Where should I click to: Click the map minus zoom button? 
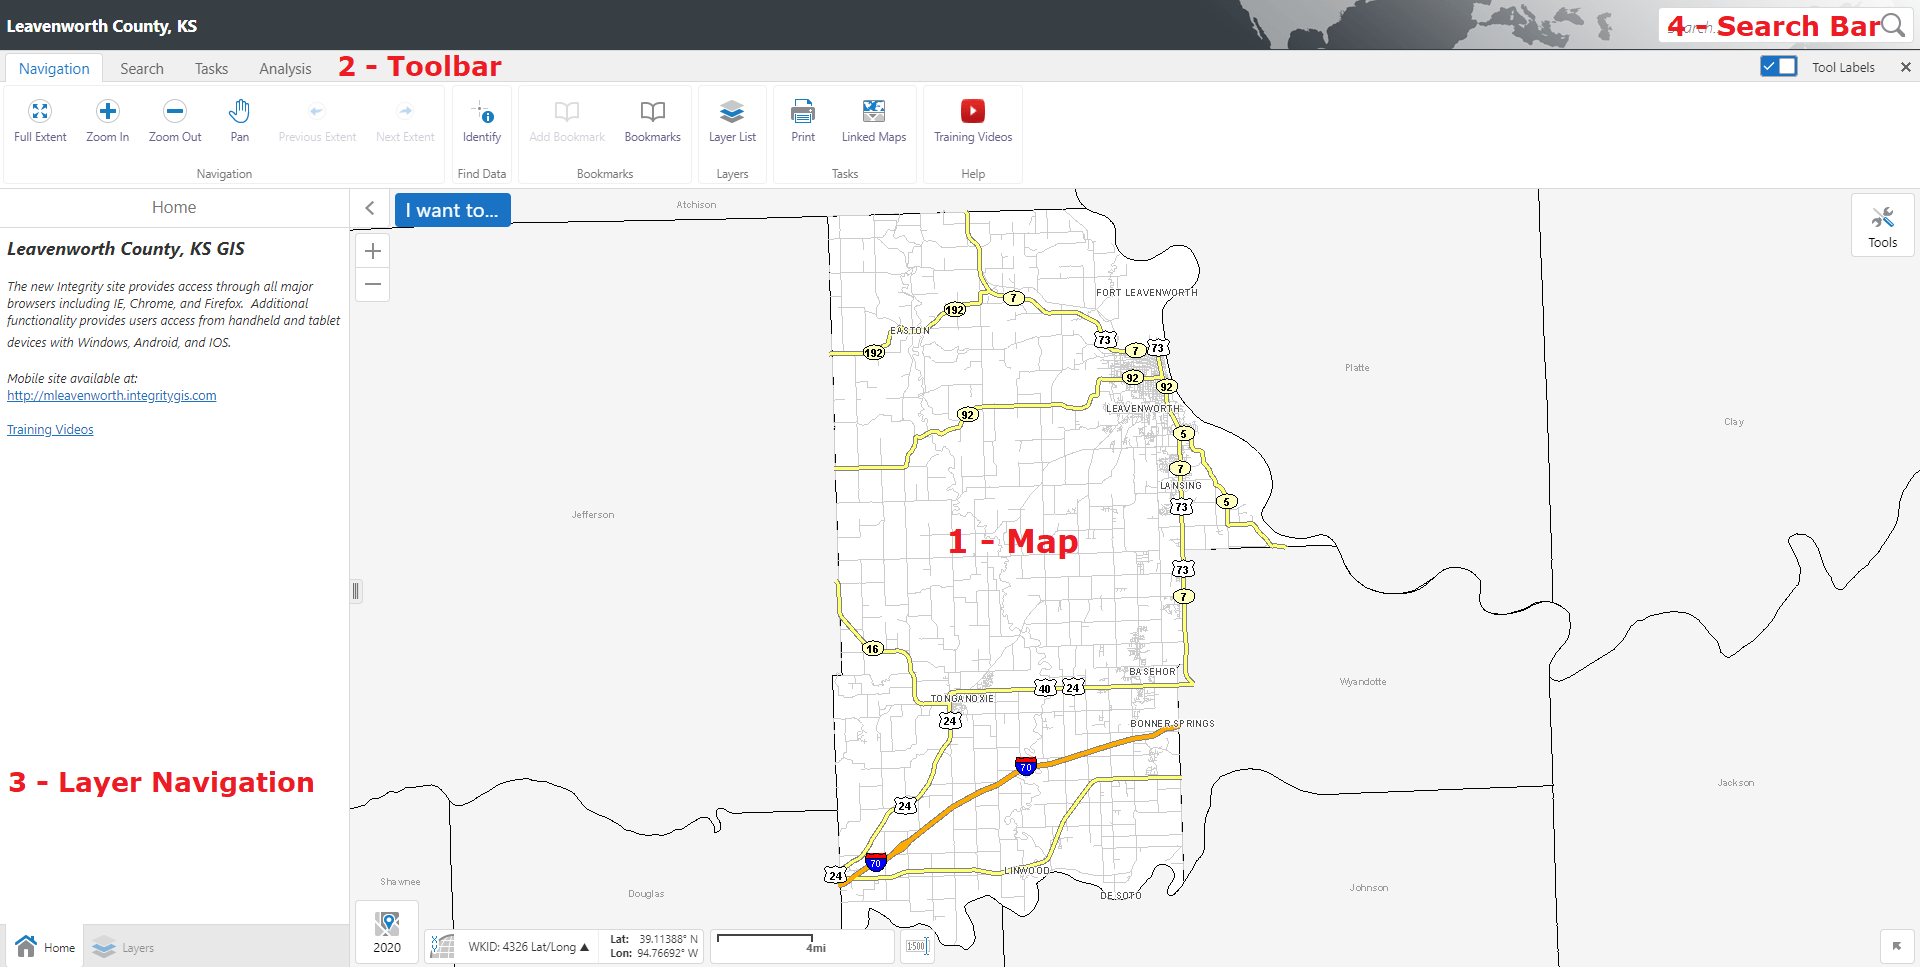click(x=373, y=284)
